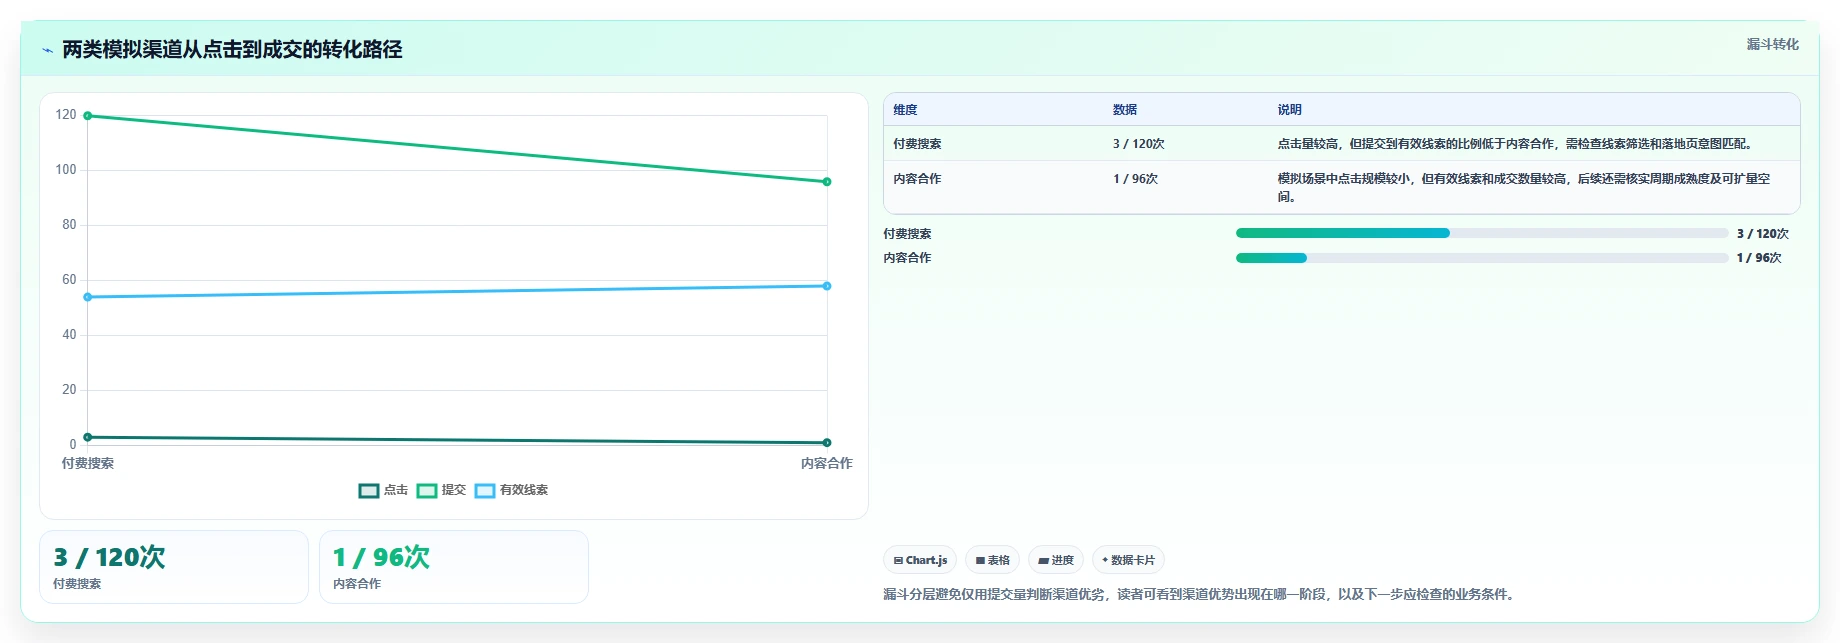Screen dimensions: 1840x643
Task: Click the 进度 tag chip
Action: pos(1056,560)
